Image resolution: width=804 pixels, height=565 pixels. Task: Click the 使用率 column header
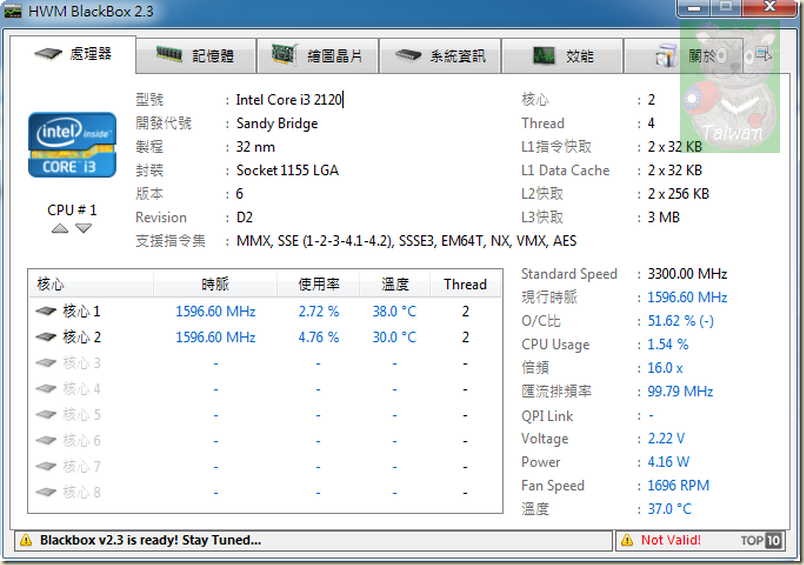(x=318, y=284)
